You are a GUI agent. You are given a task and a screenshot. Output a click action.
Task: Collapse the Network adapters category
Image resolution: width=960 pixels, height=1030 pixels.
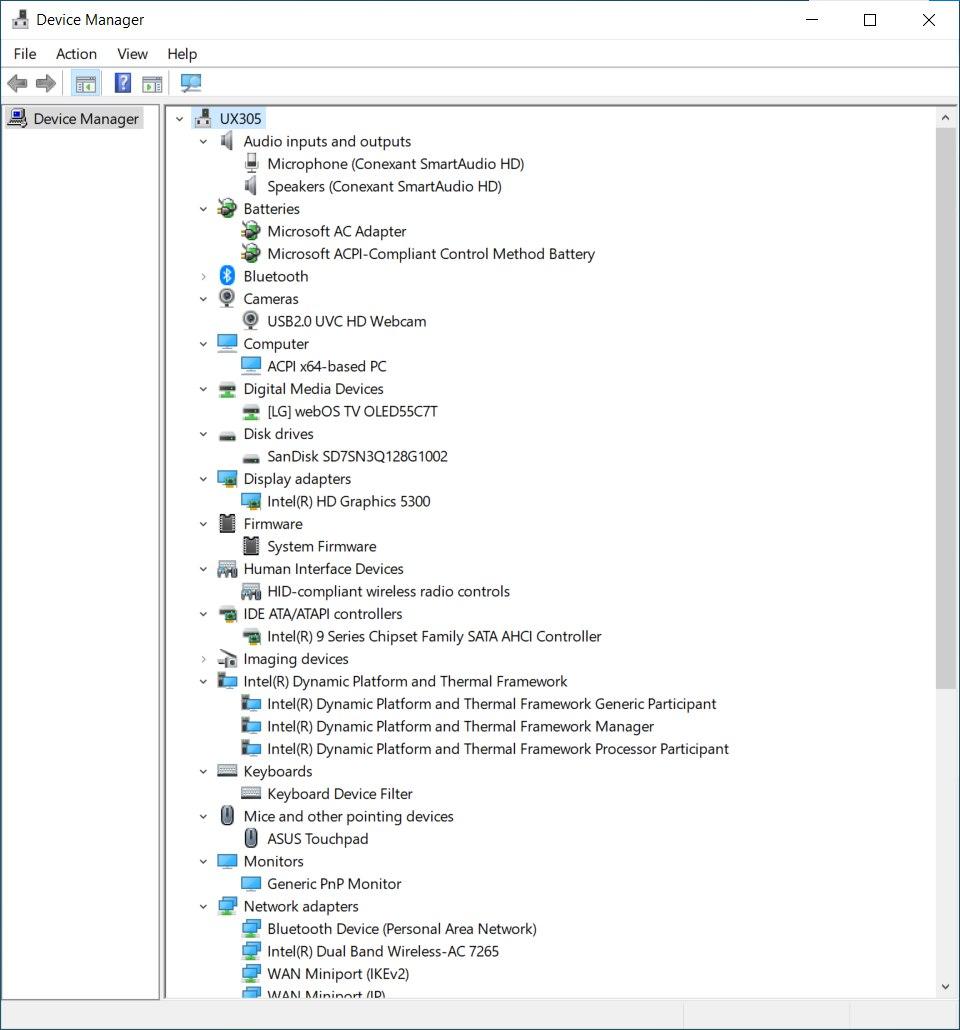pos(203,907)
